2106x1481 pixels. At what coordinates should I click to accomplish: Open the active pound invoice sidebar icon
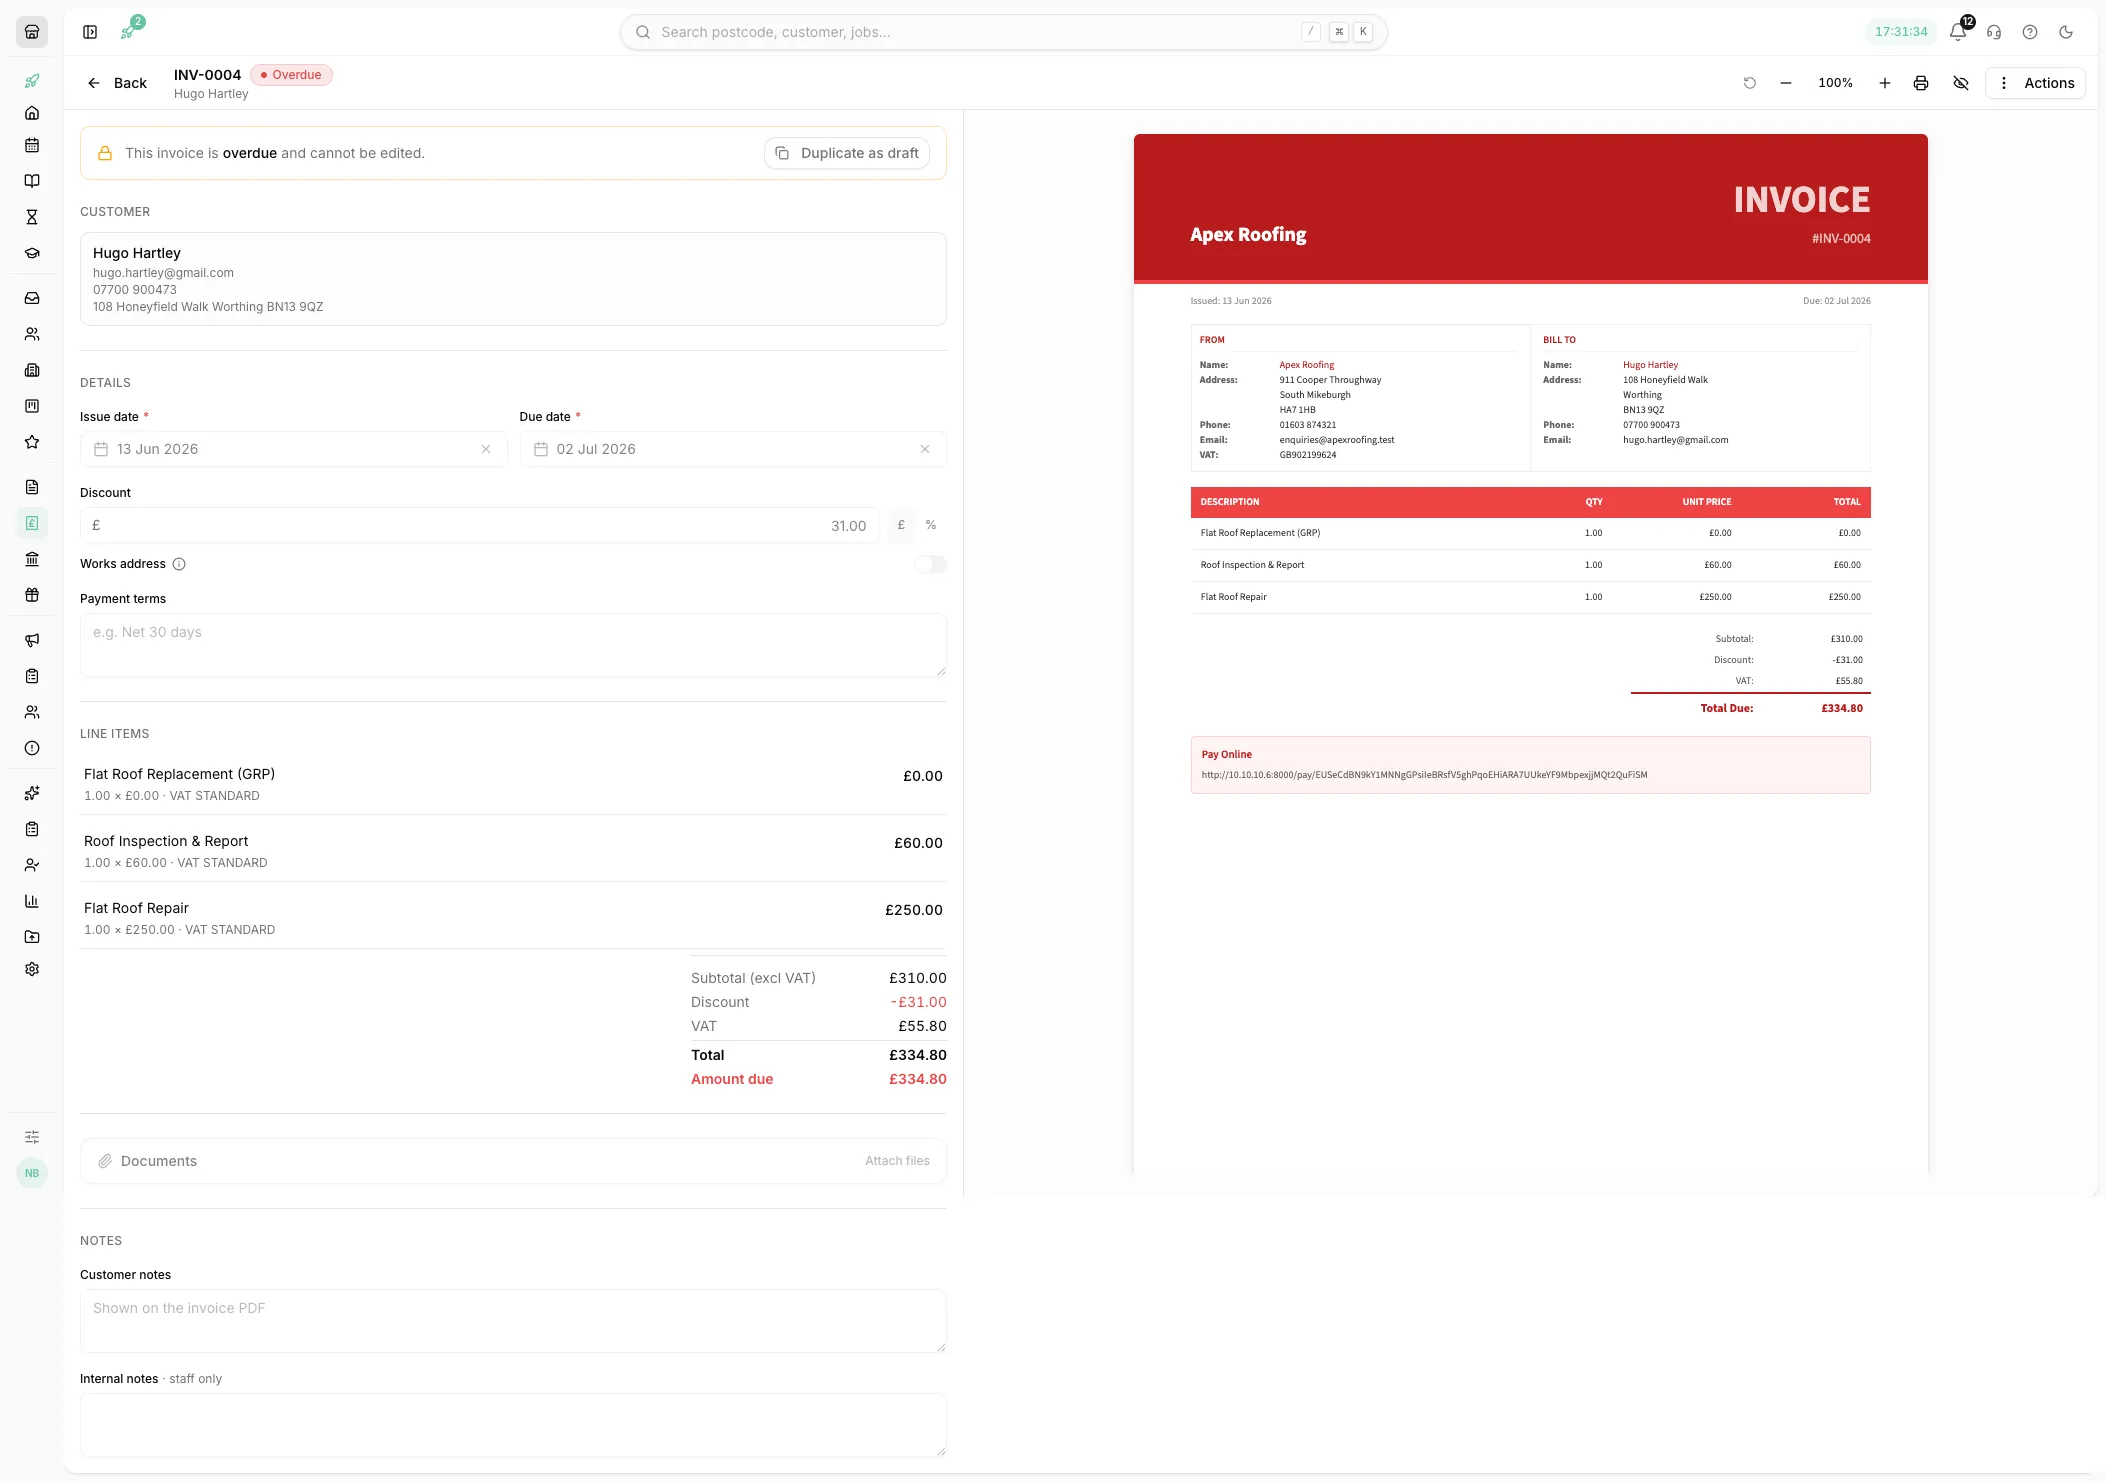(x=32, y=523)
